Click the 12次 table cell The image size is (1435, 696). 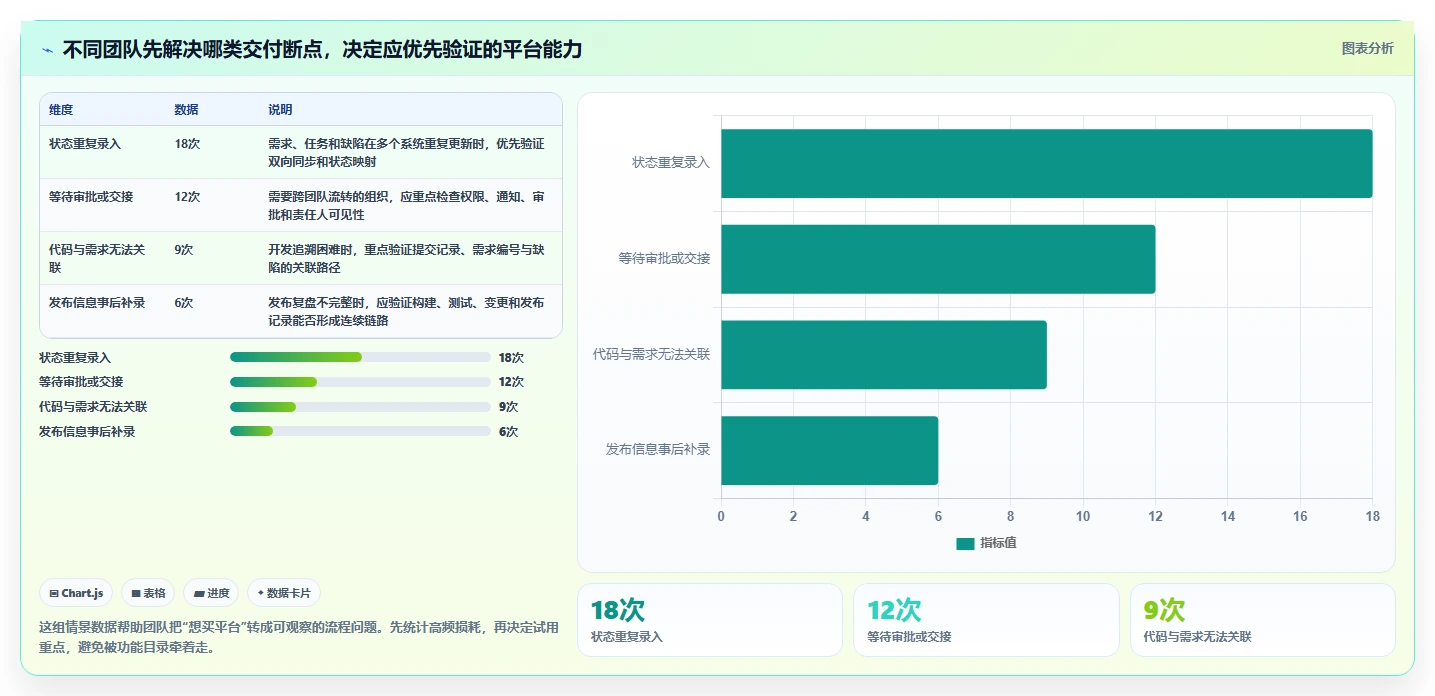pyautogui.click(x=187, y=197)
